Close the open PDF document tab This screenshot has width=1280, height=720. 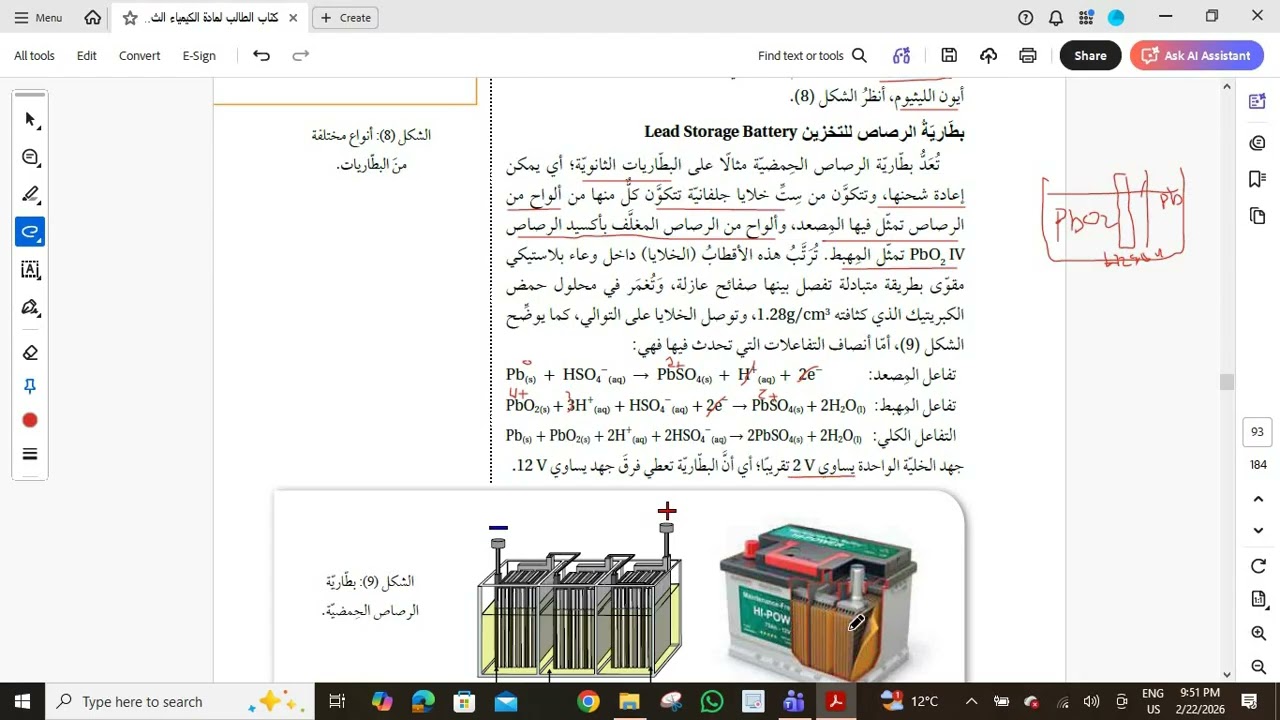click(292, 18)
